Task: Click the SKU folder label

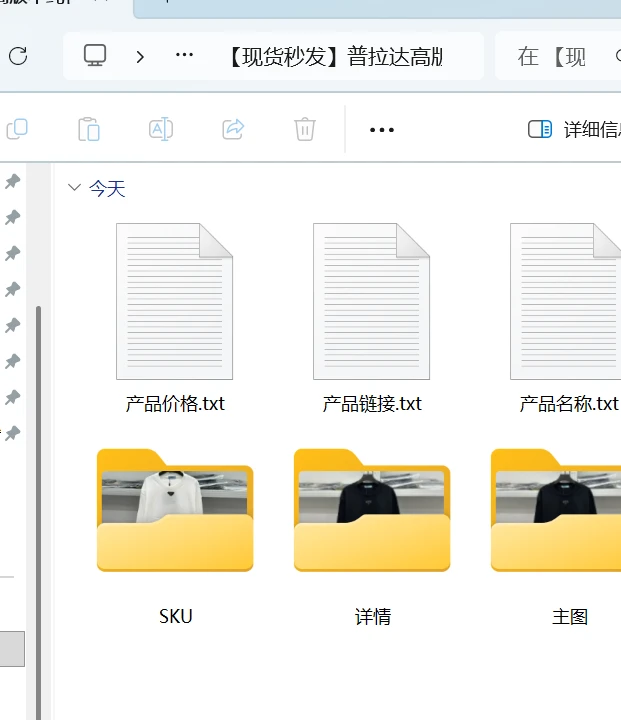Action: [x=175, y=616]
